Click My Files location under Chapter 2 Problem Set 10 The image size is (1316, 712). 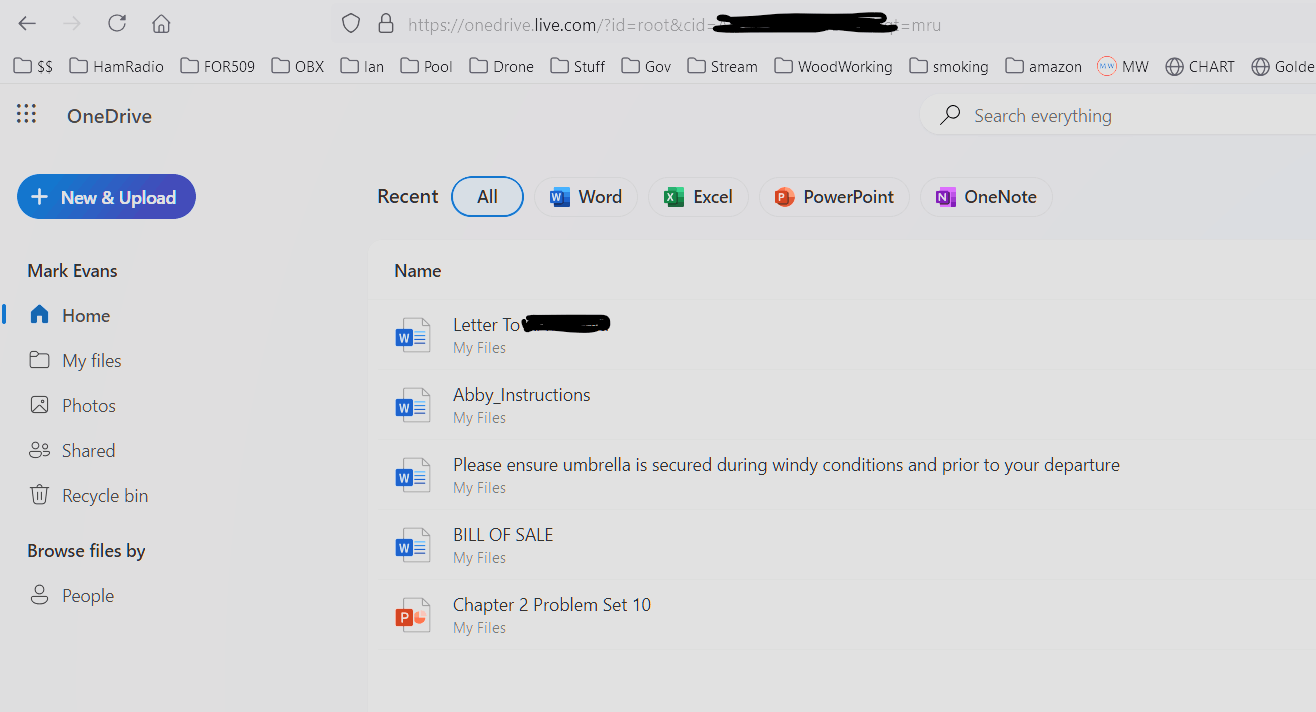[479, 628]
